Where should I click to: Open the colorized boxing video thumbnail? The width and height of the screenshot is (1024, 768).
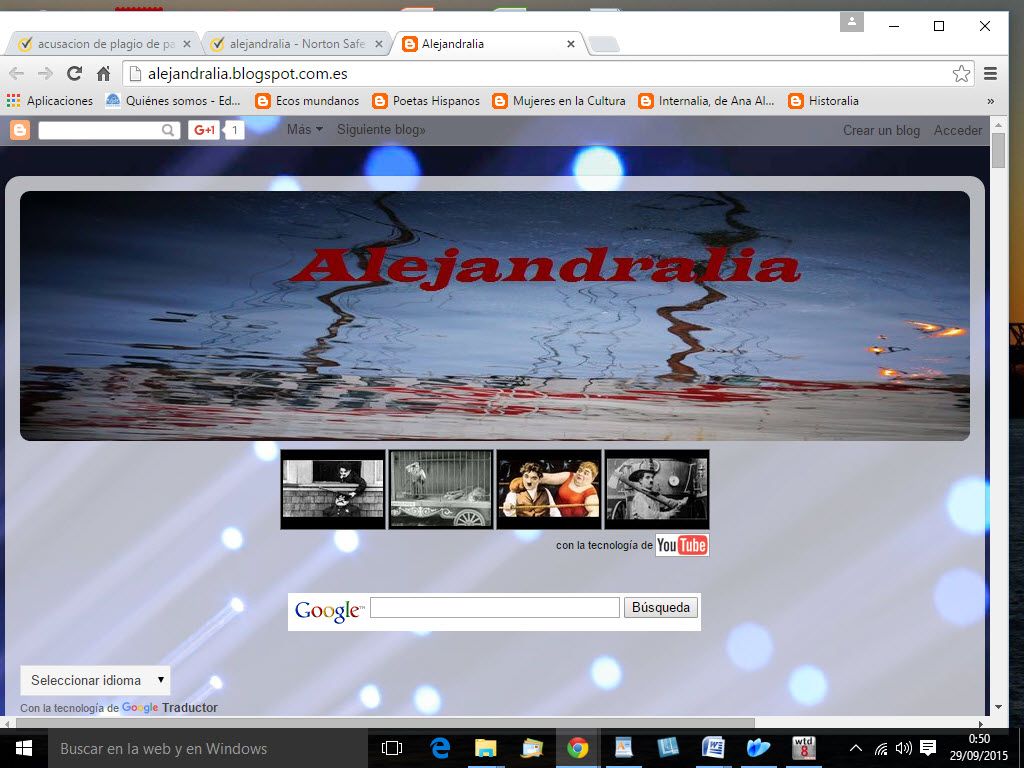pyautogui.click(x=549, y=489)
